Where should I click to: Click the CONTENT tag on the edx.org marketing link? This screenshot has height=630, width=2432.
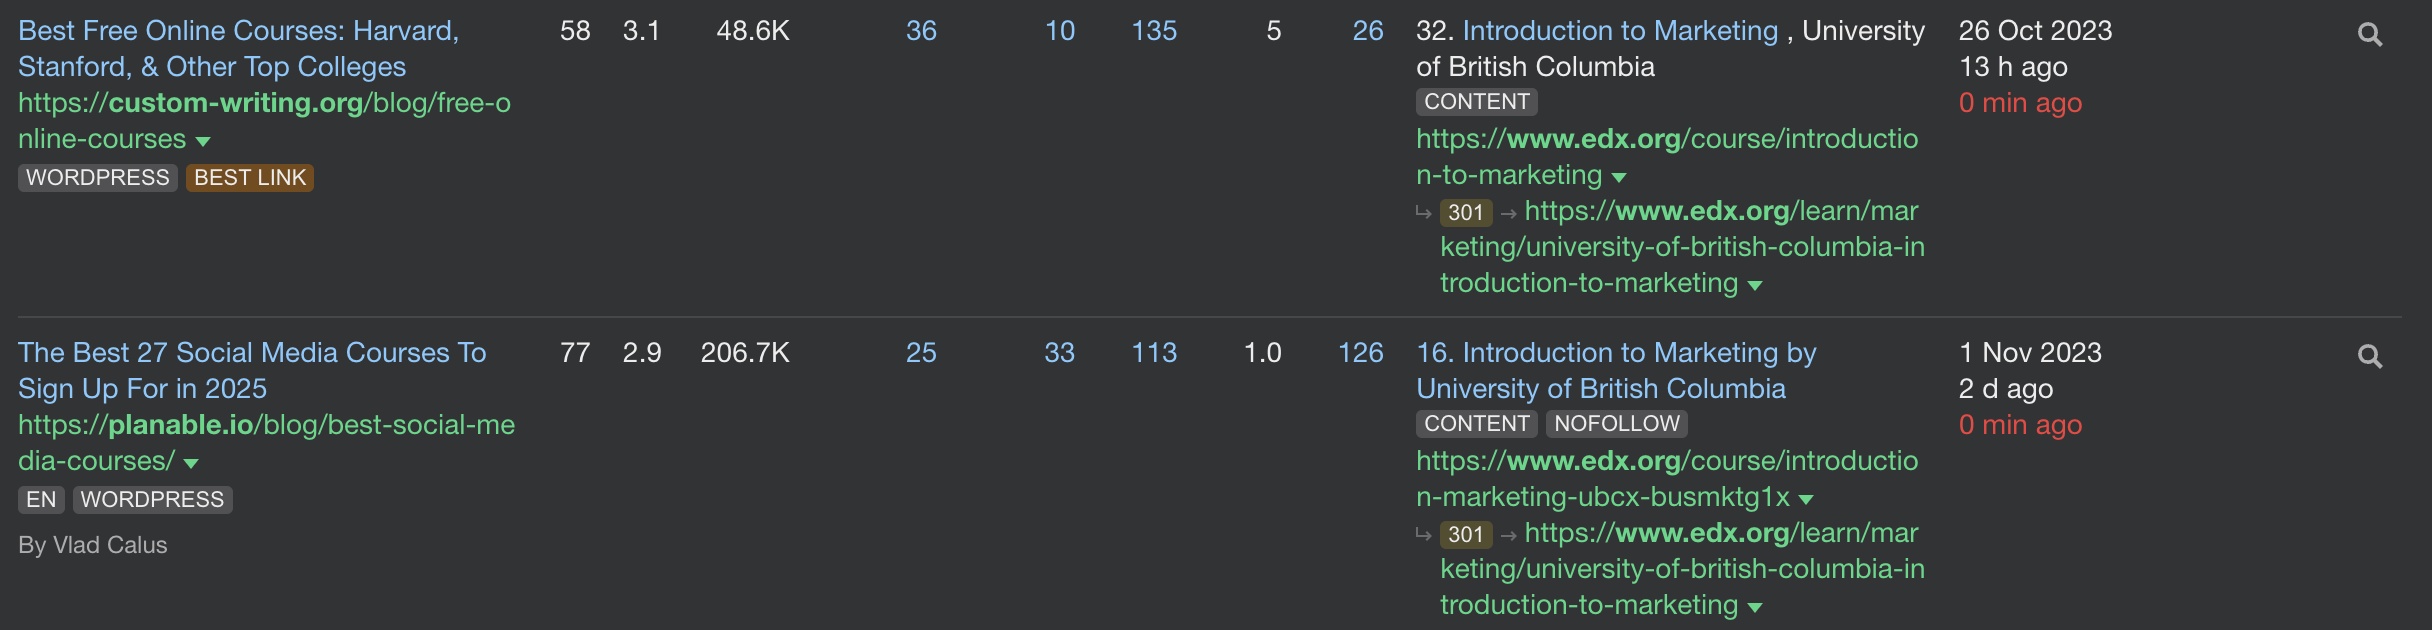point(1476,101)
